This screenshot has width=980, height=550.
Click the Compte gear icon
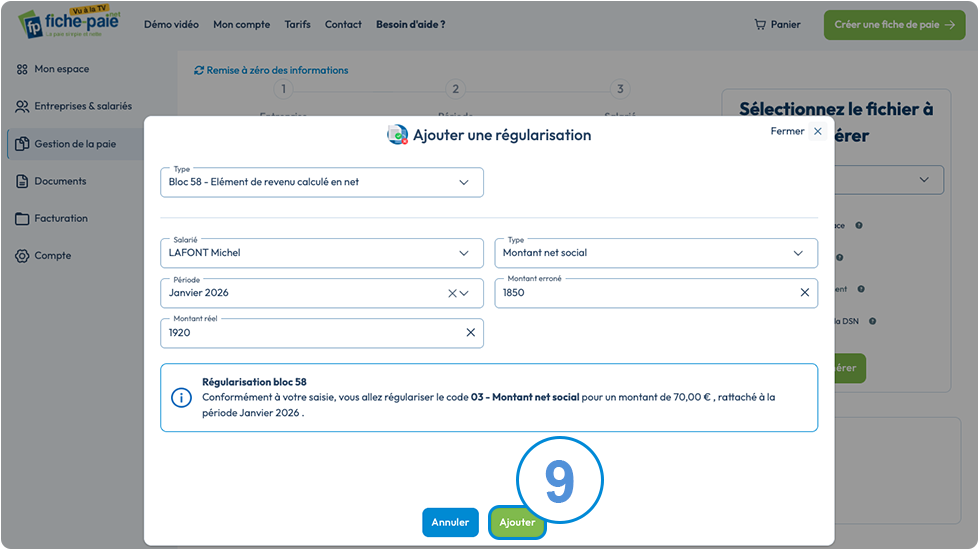pos(22,256)
